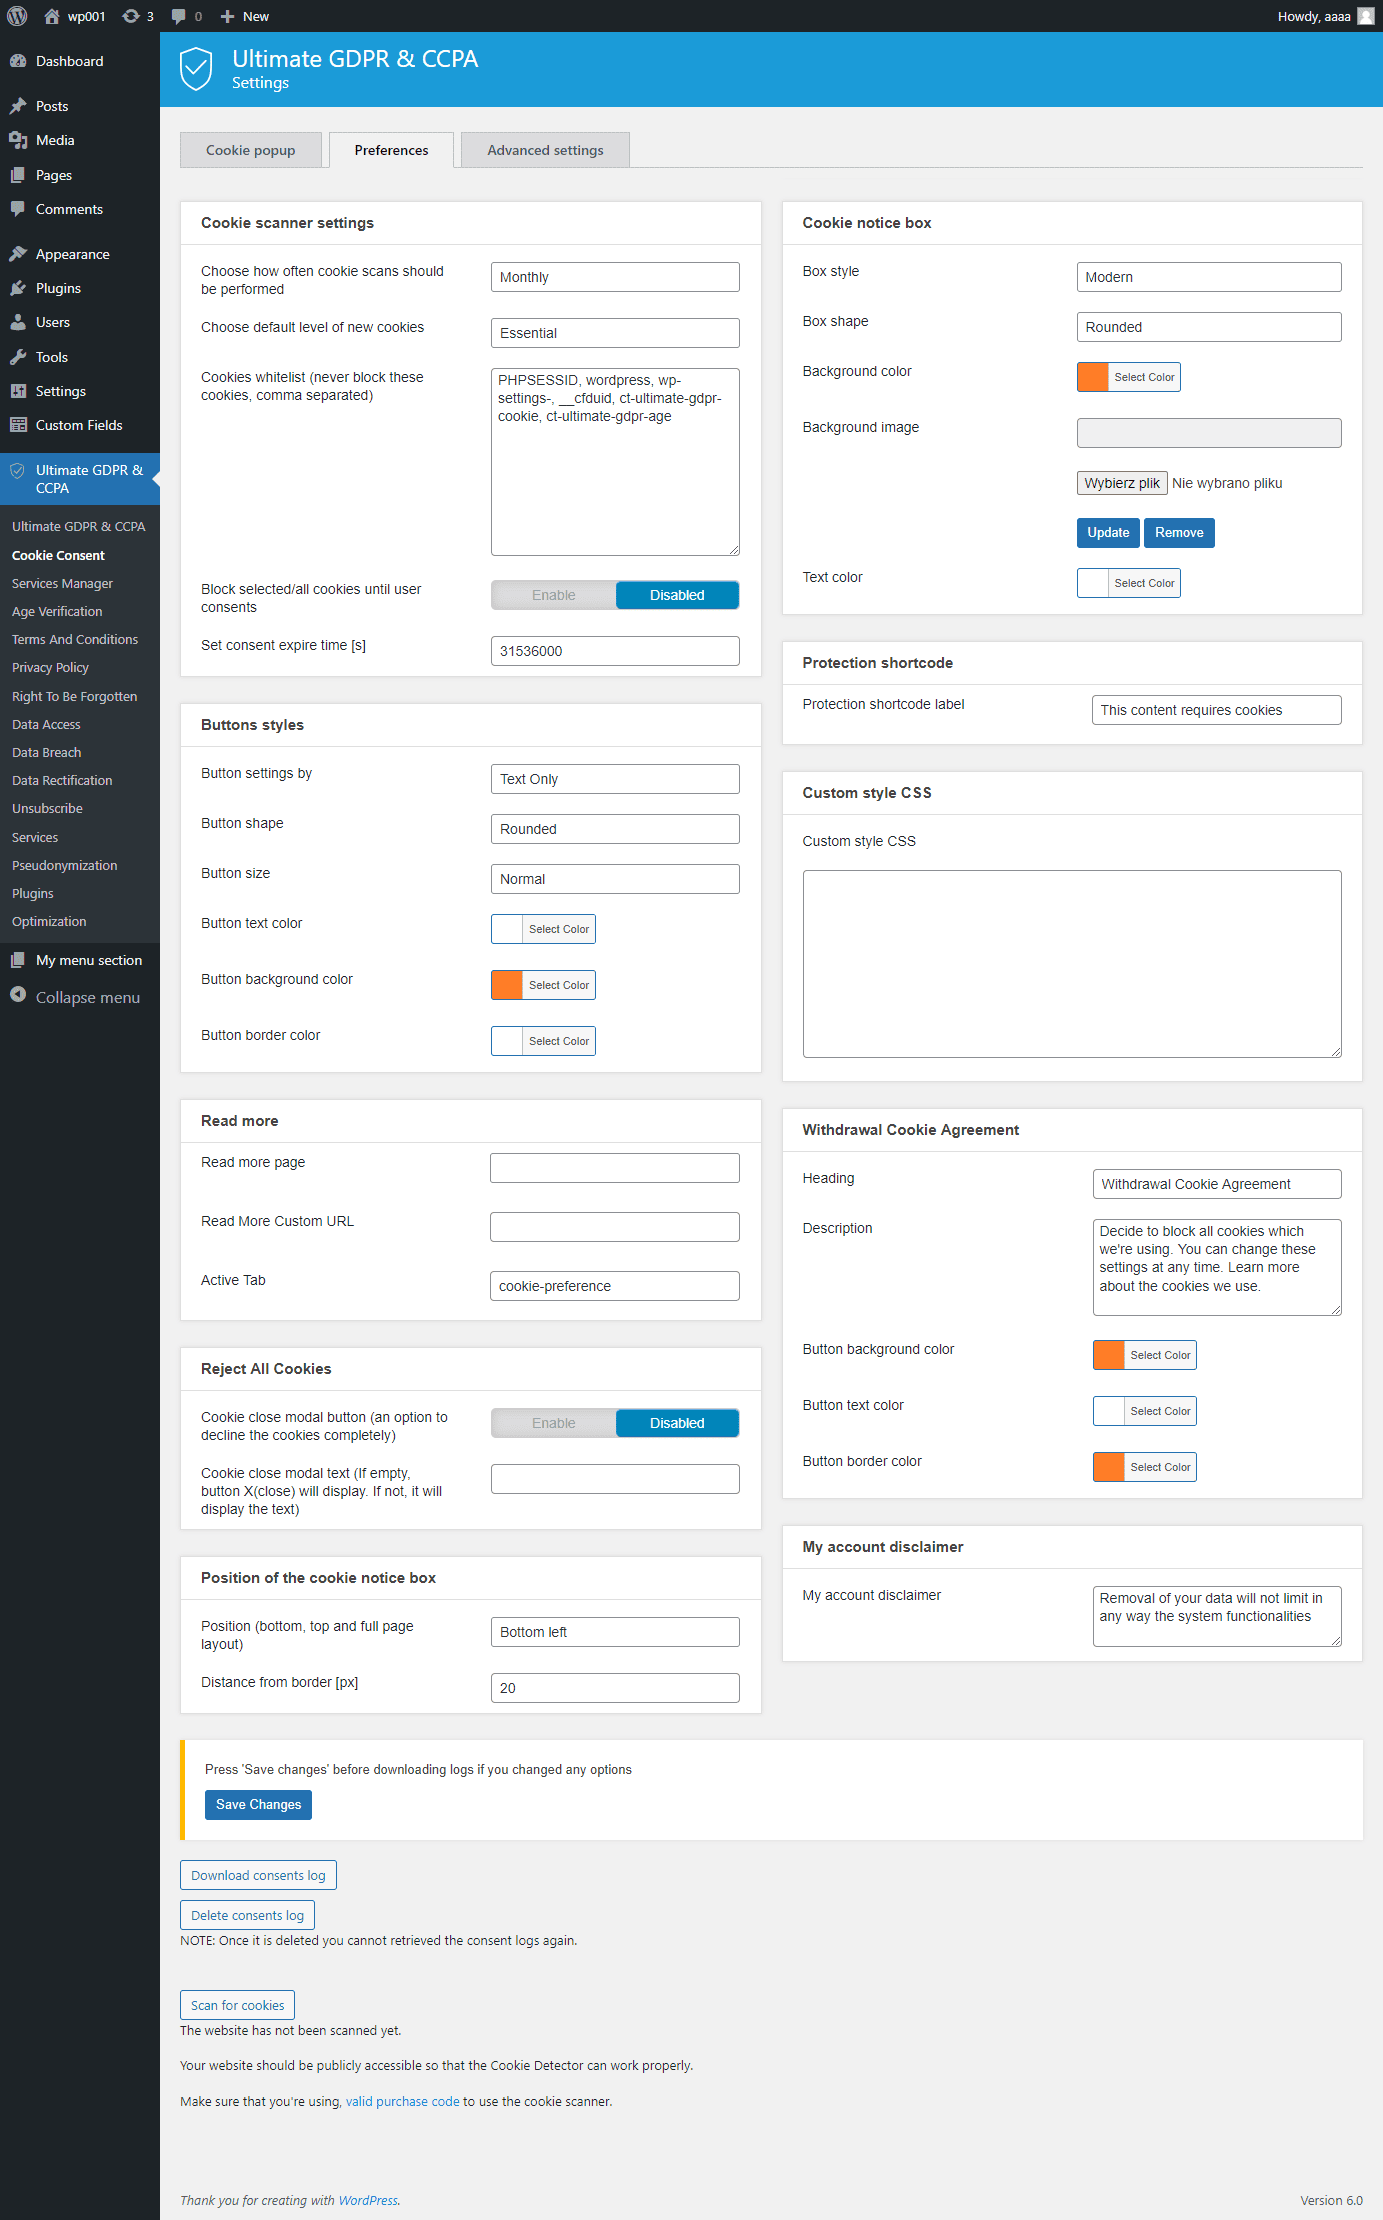Click the plus New icon
This screenshot has height=2220, width=1383.
pos(227,16)
